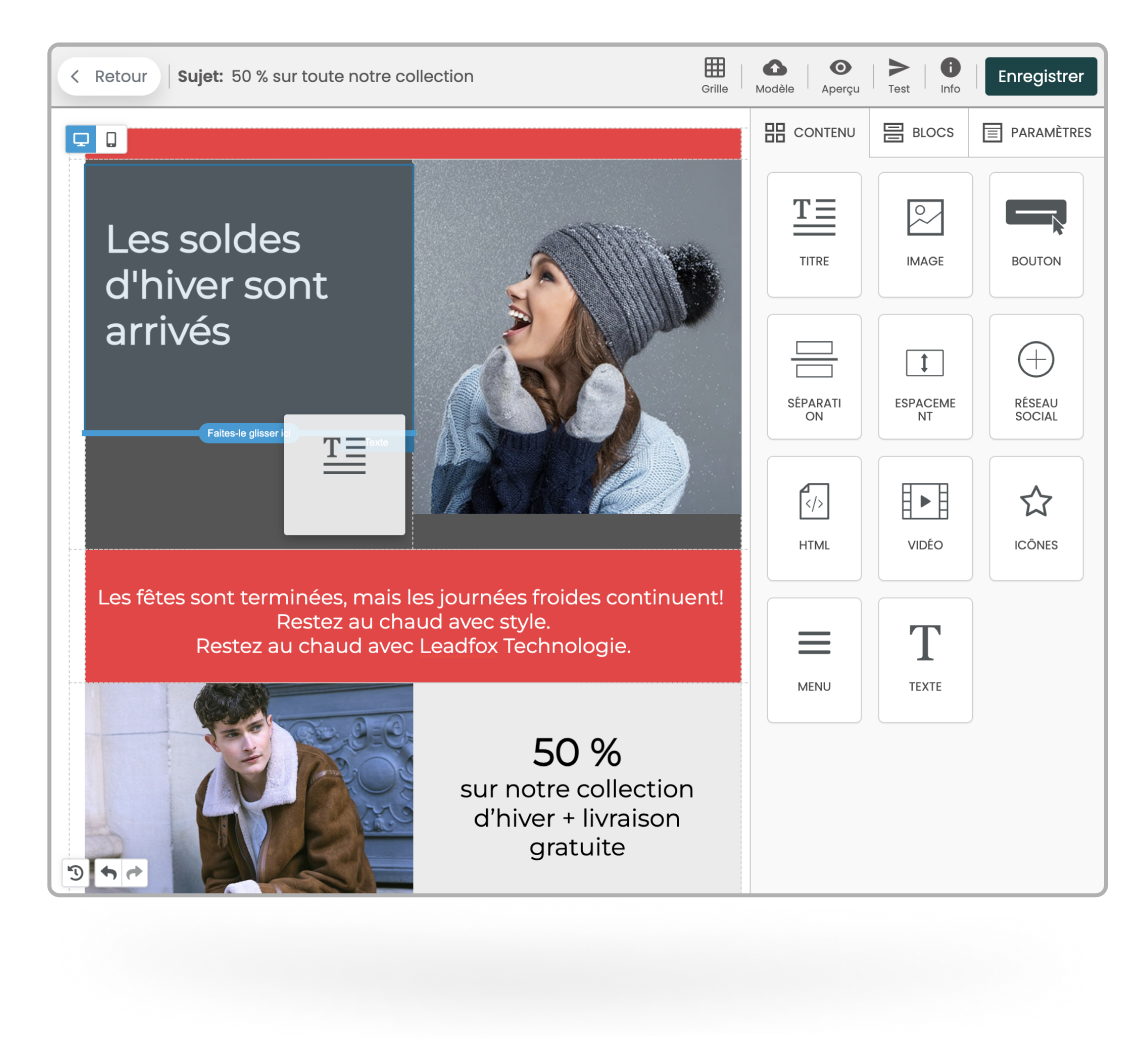
Task: Open the edit history icon
Action: pos(75,872)
